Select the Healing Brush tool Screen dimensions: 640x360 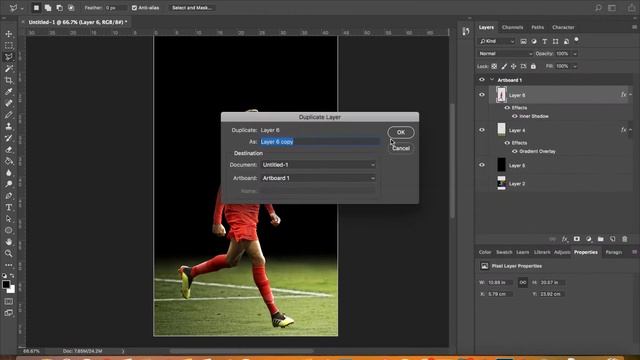(x=9, y=103)
